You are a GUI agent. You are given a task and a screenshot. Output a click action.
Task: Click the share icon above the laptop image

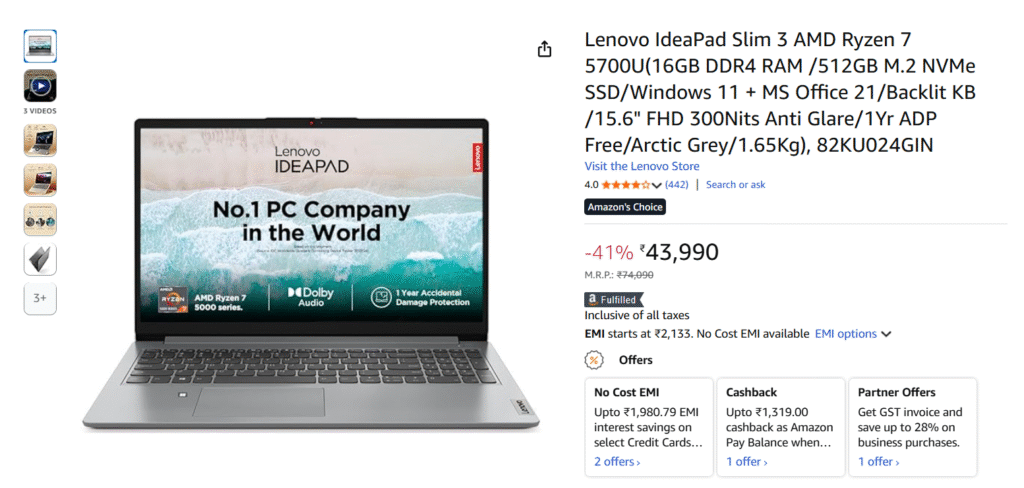[544, 49]
